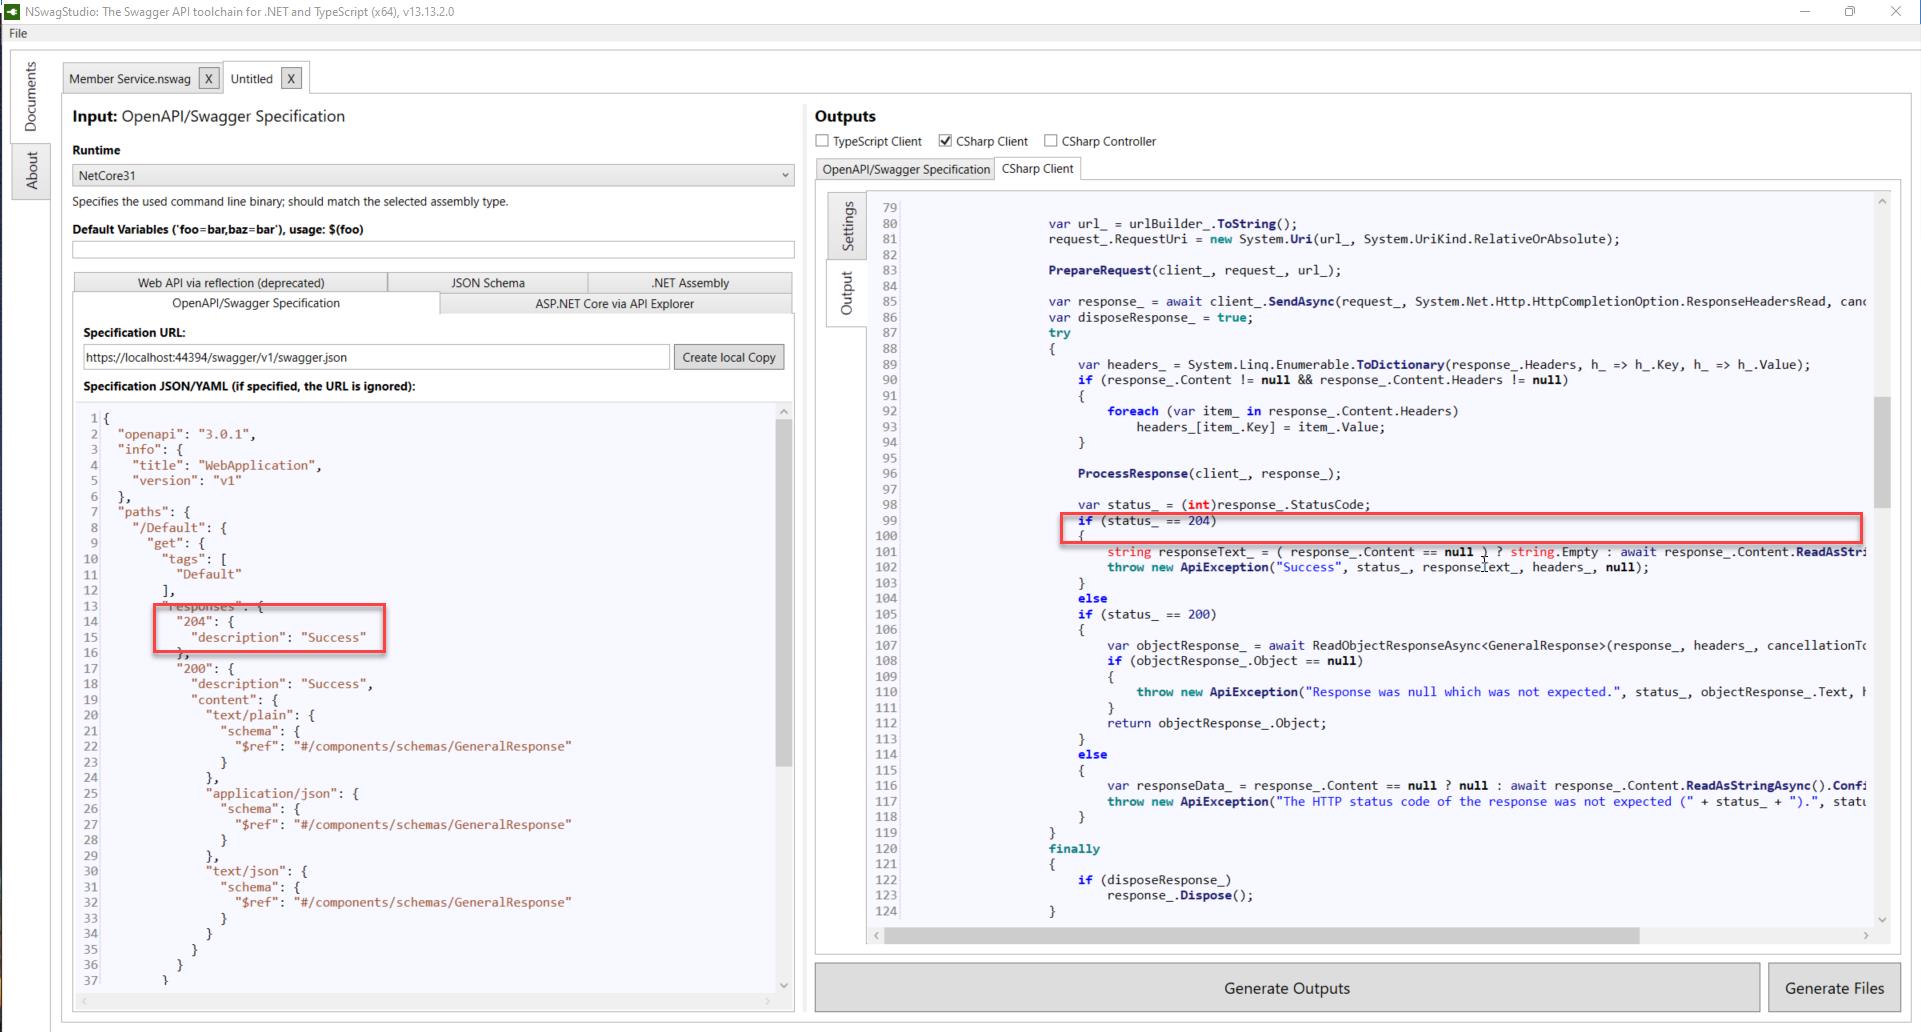Enable the CSharp Controller checkbox
Screen dimensions: 1921x1032
pyautogui.click(x=1050, y=141)
